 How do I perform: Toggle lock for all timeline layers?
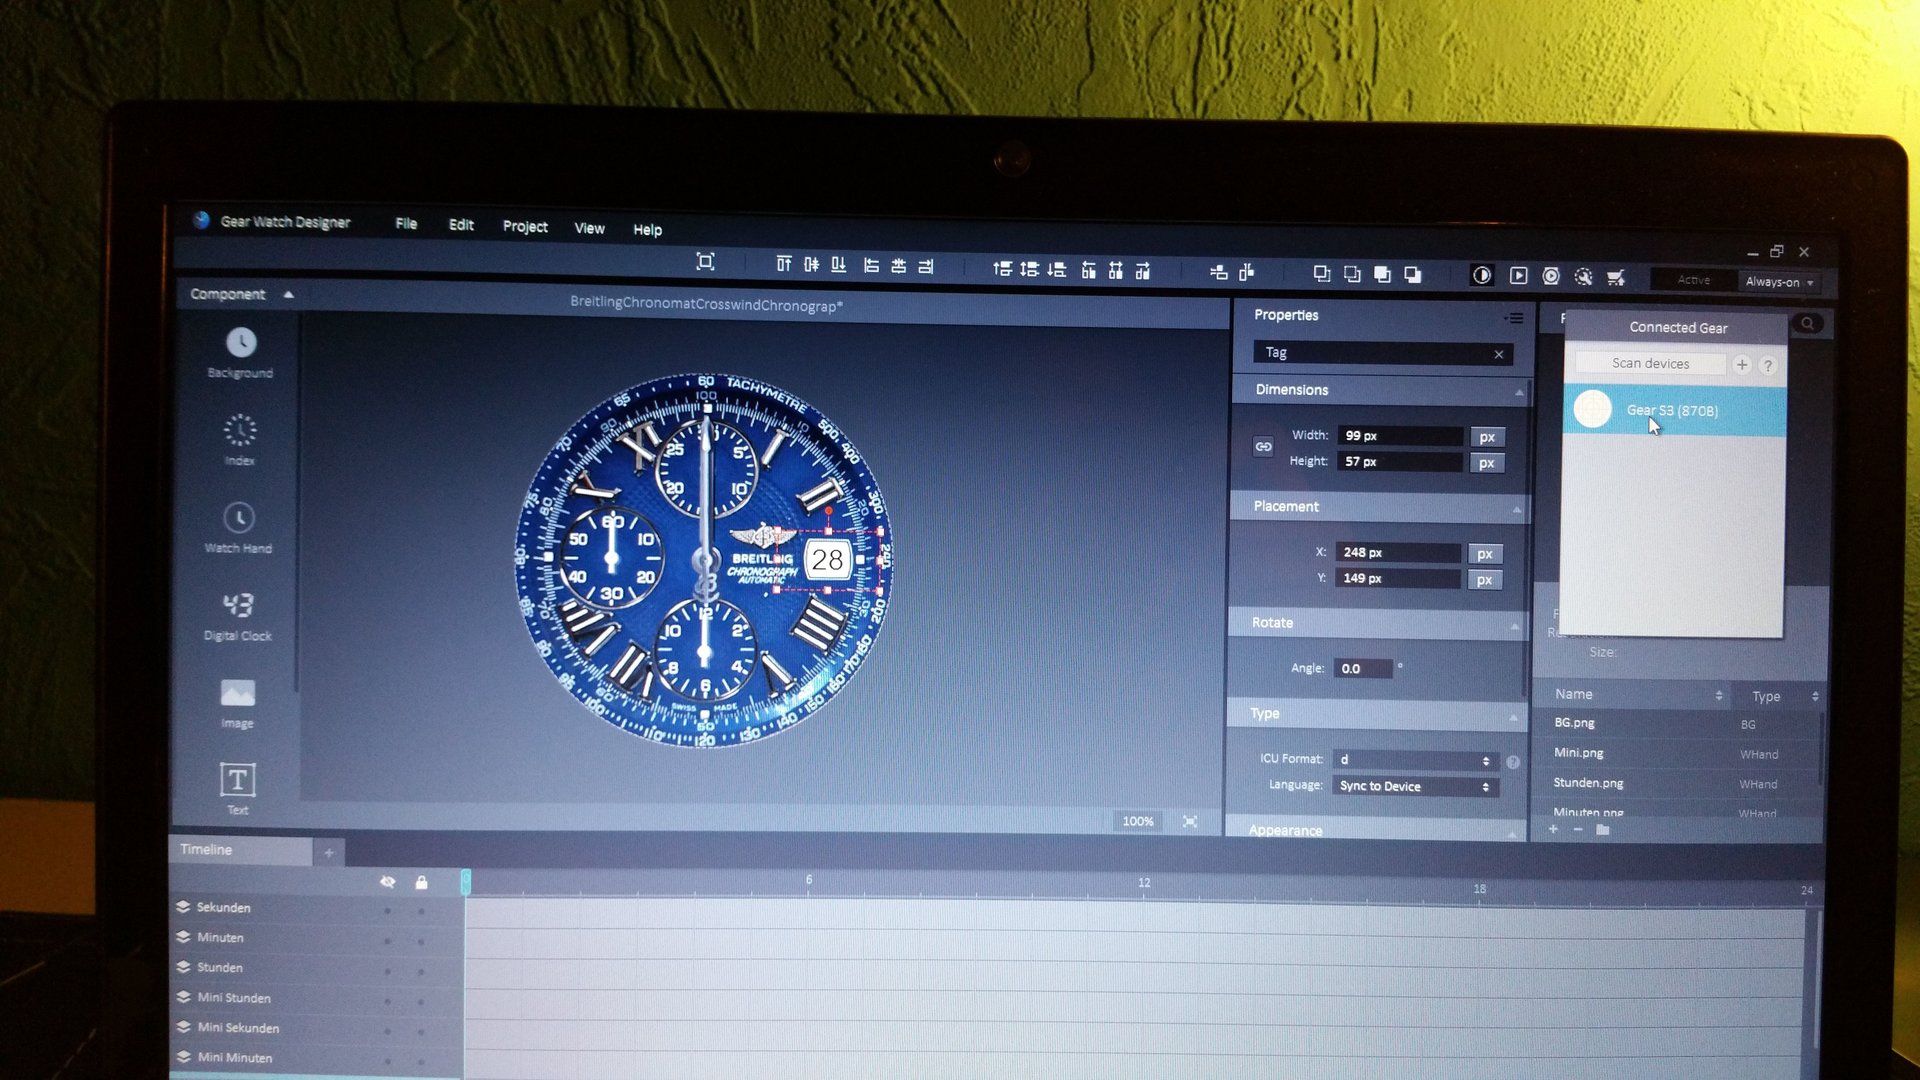point(421,882)
